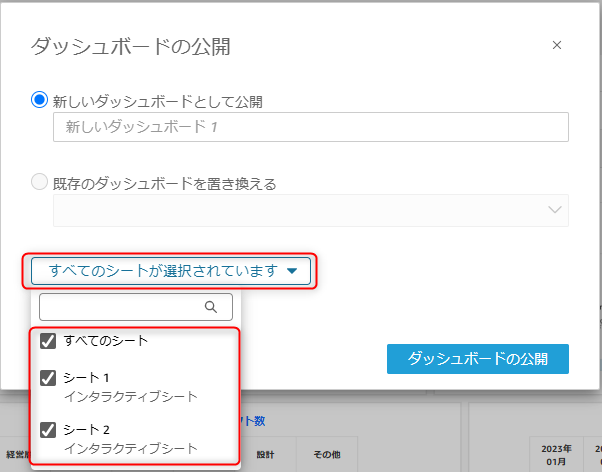Open the existing dashboard selection list

[310, 210]
